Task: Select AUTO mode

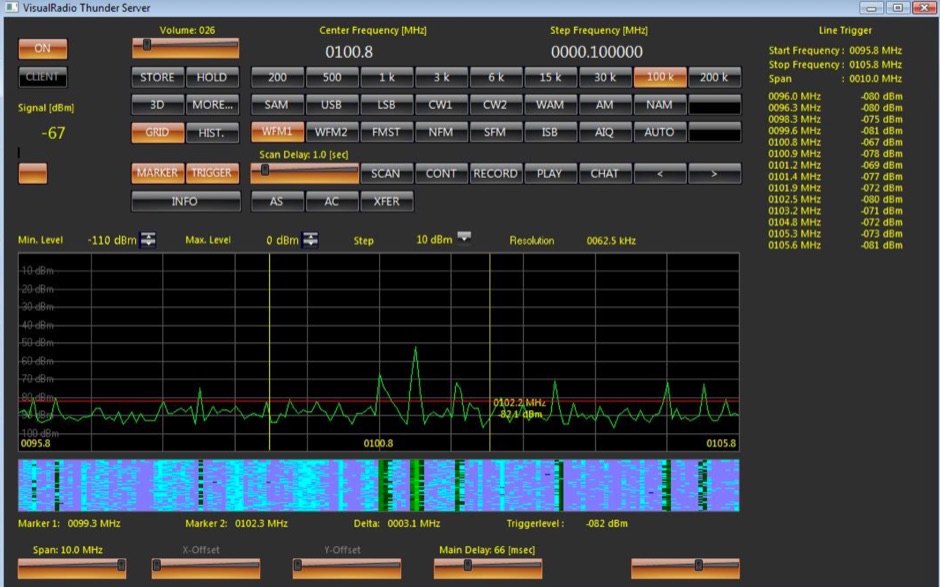Action: coord(660,132)
